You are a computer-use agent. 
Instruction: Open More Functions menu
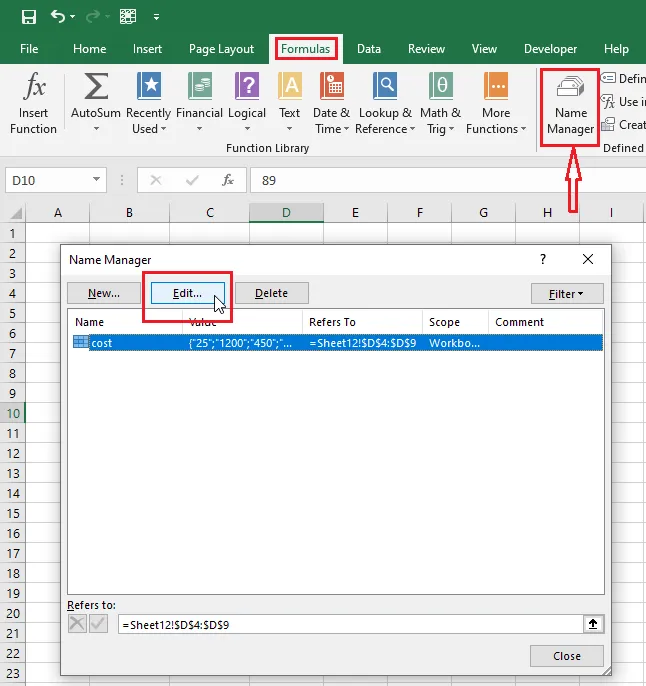tap(496, 103)
